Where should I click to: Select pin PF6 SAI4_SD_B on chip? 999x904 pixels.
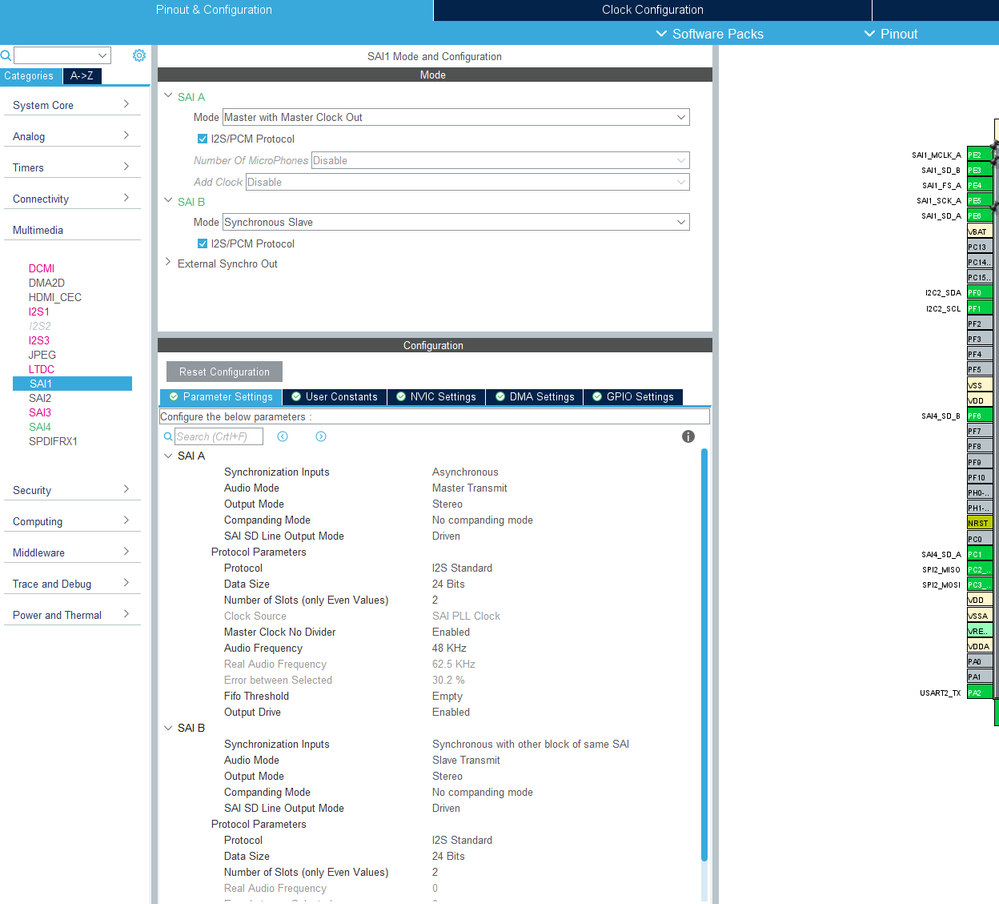tap(979, 416)
